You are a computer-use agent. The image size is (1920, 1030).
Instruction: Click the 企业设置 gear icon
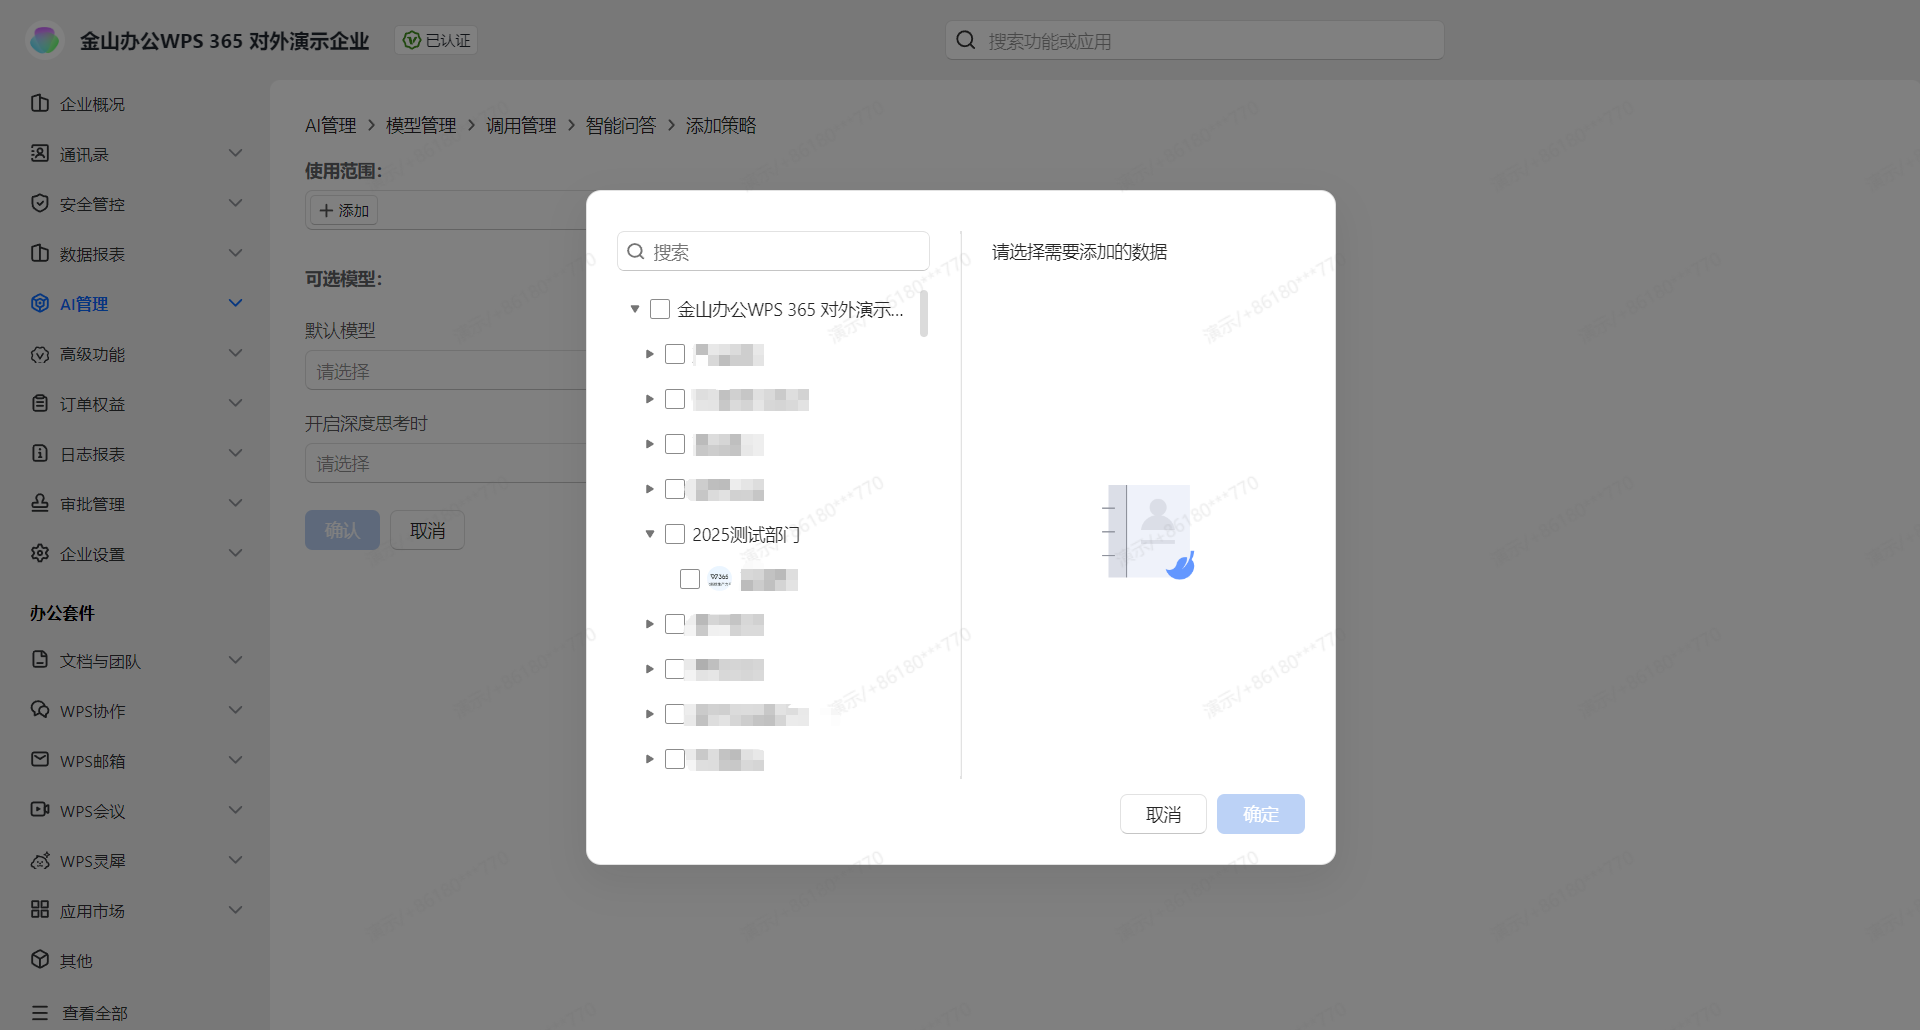pyautogui.click(x=40, y=553)
